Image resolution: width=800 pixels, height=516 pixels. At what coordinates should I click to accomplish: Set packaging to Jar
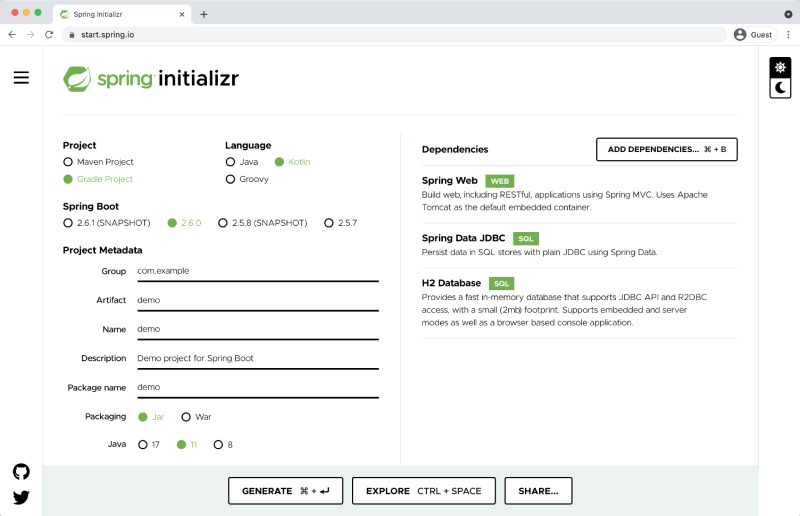click(x=151, y=417)
